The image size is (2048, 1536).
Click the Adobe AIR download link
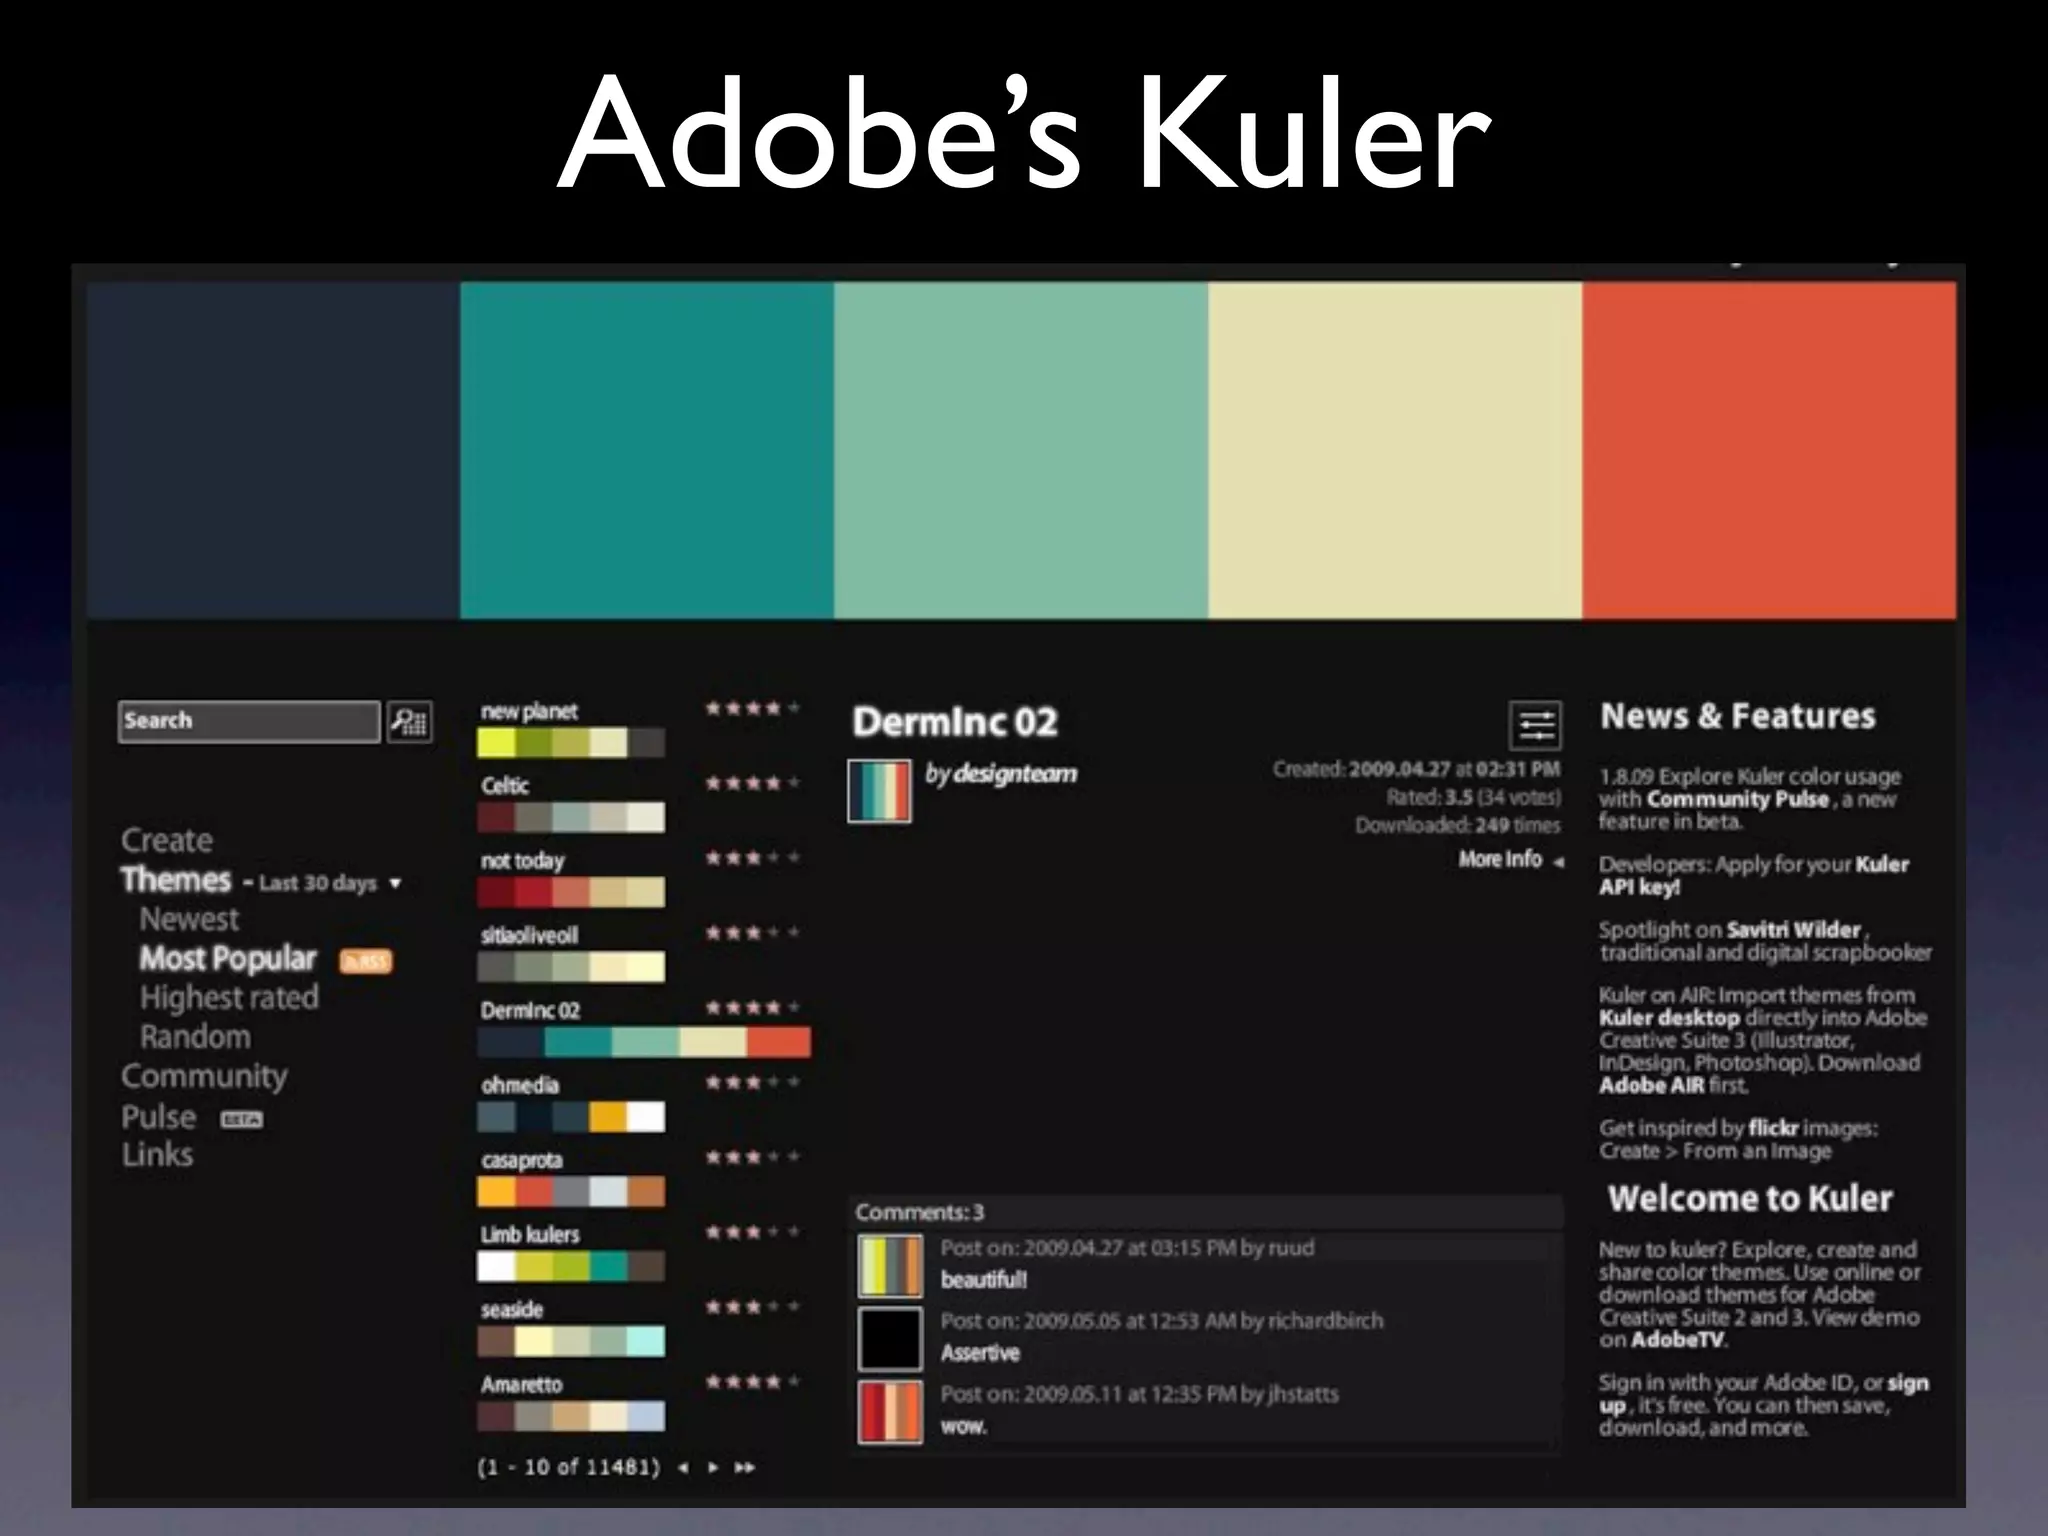(x=1651, y=1085)
